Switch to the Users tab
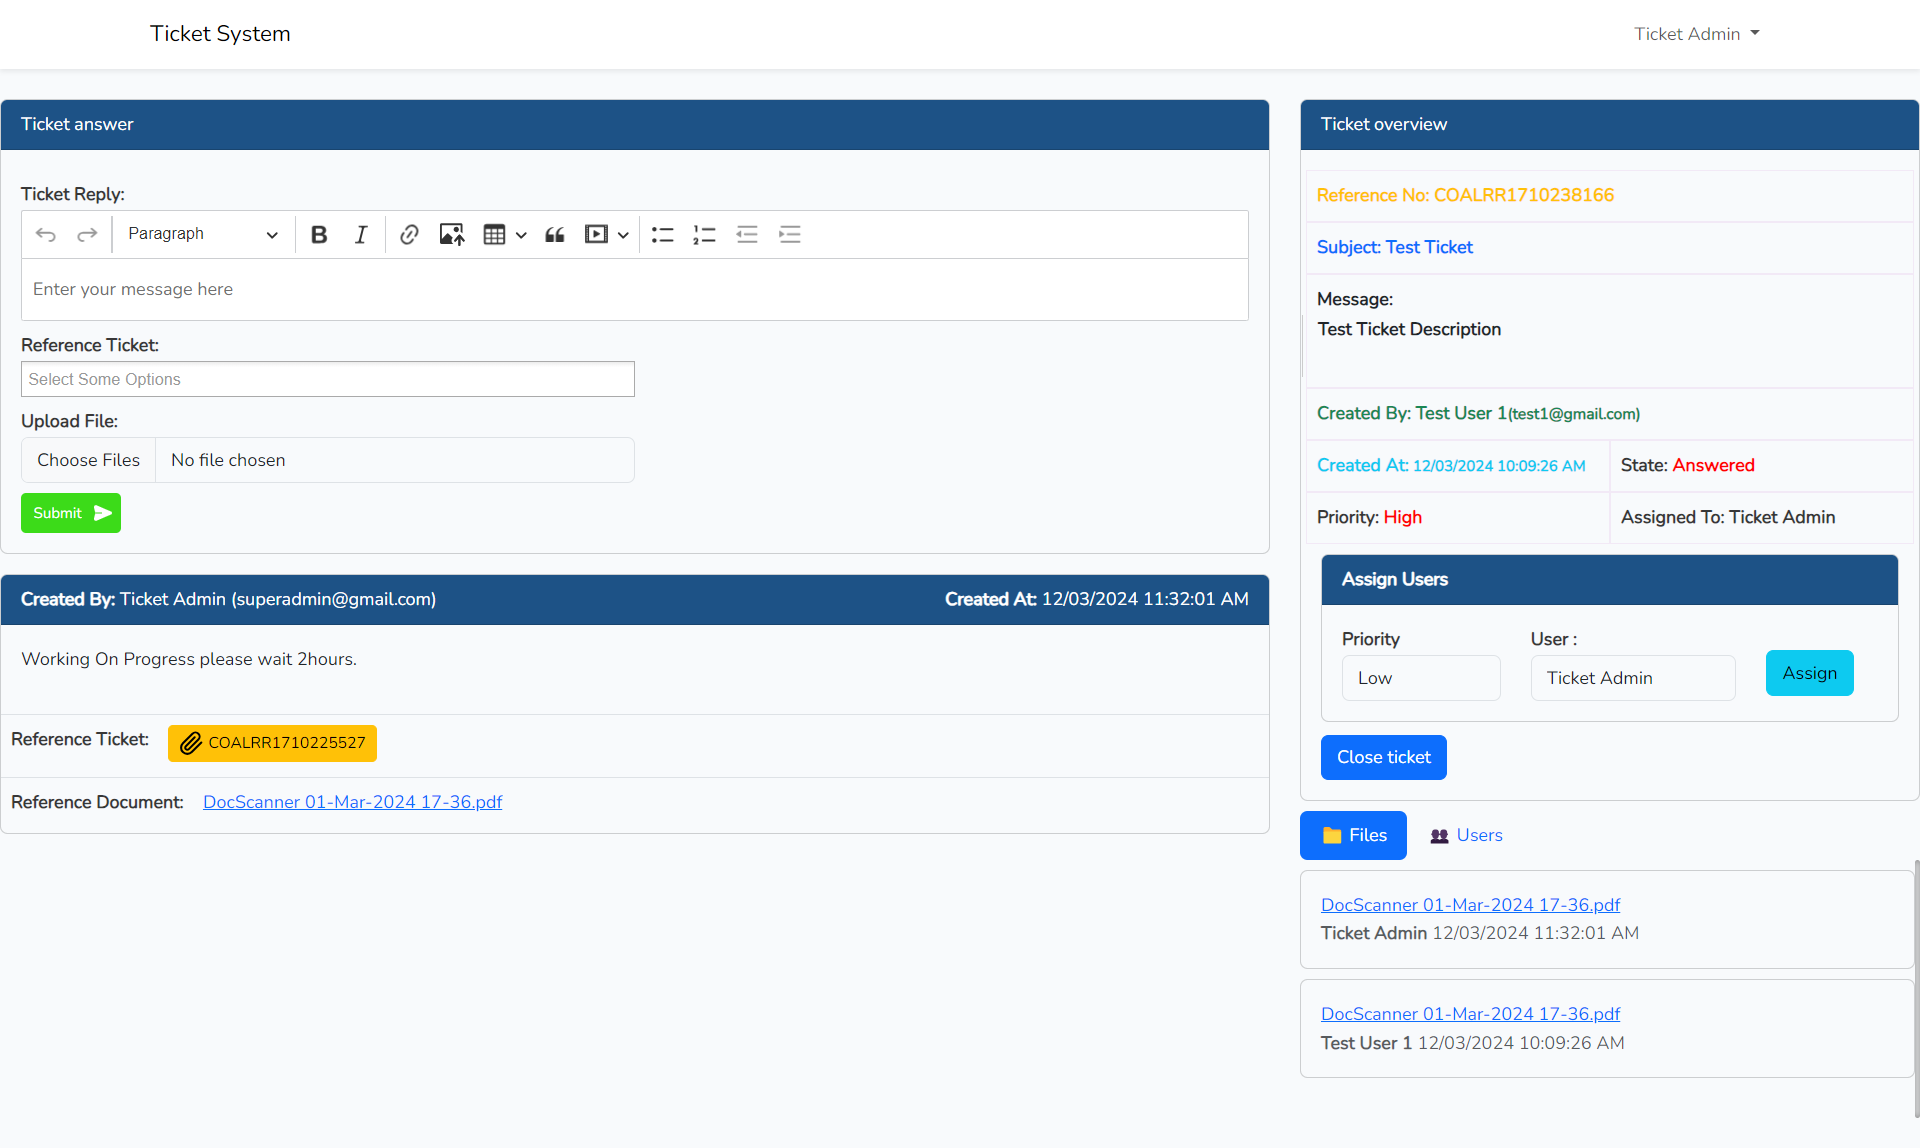This screenshot has height=1148, width=1920. (x=1466, y=835)
